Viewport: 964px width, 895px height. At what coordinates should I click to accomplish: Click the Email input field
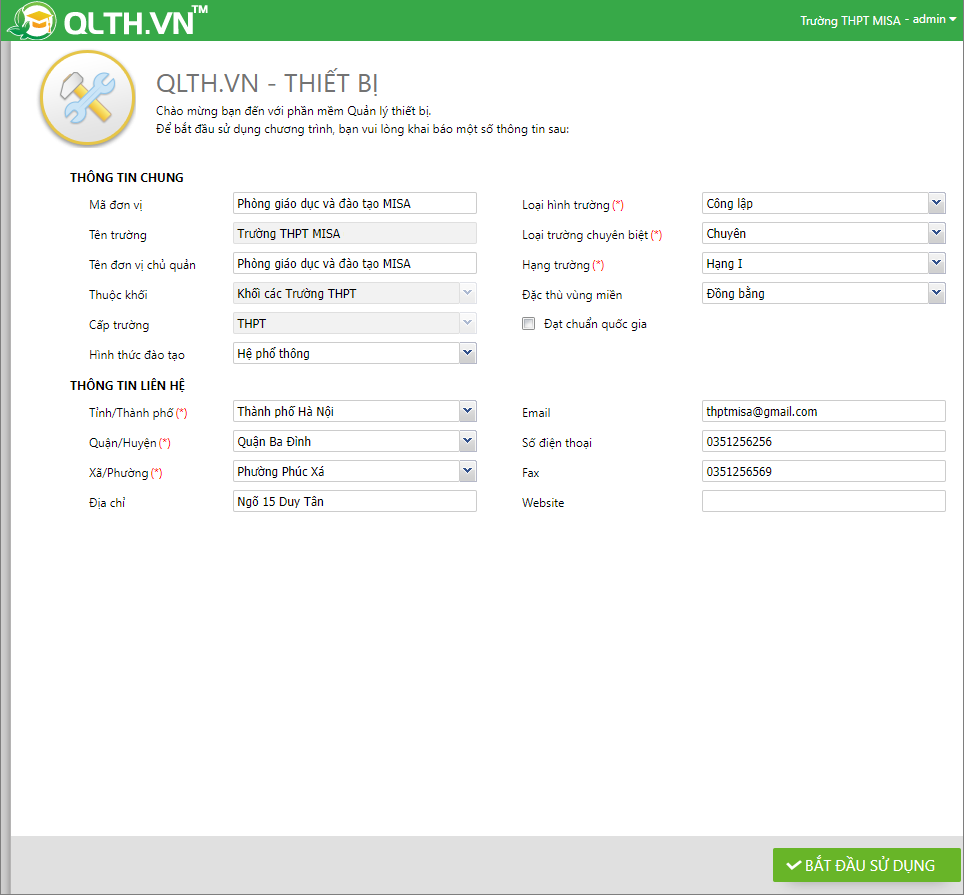point(824,411)
